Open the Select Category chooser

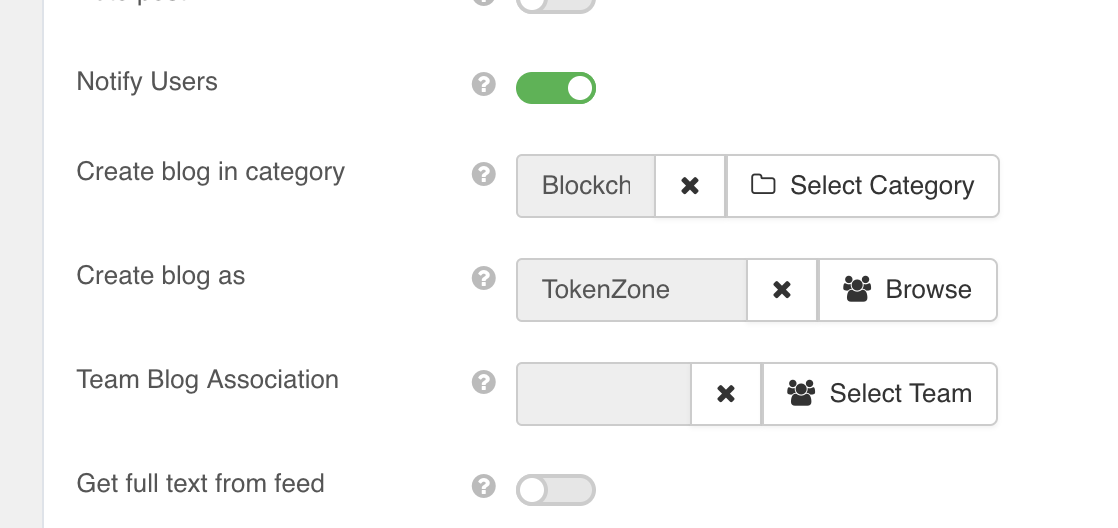click(x=862, y=186)
